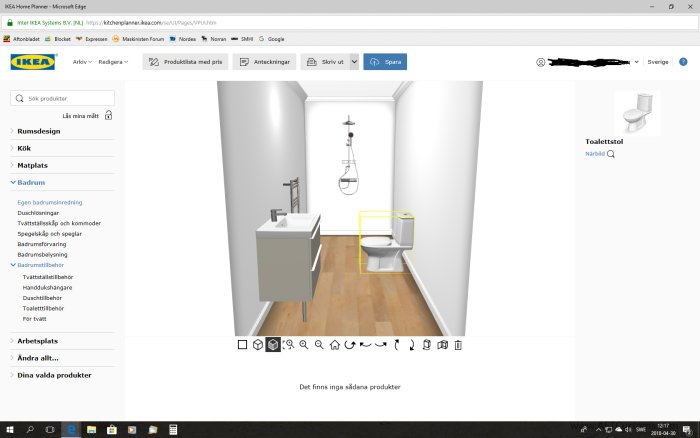Select Duschtillbehör item

coord(42,298)
